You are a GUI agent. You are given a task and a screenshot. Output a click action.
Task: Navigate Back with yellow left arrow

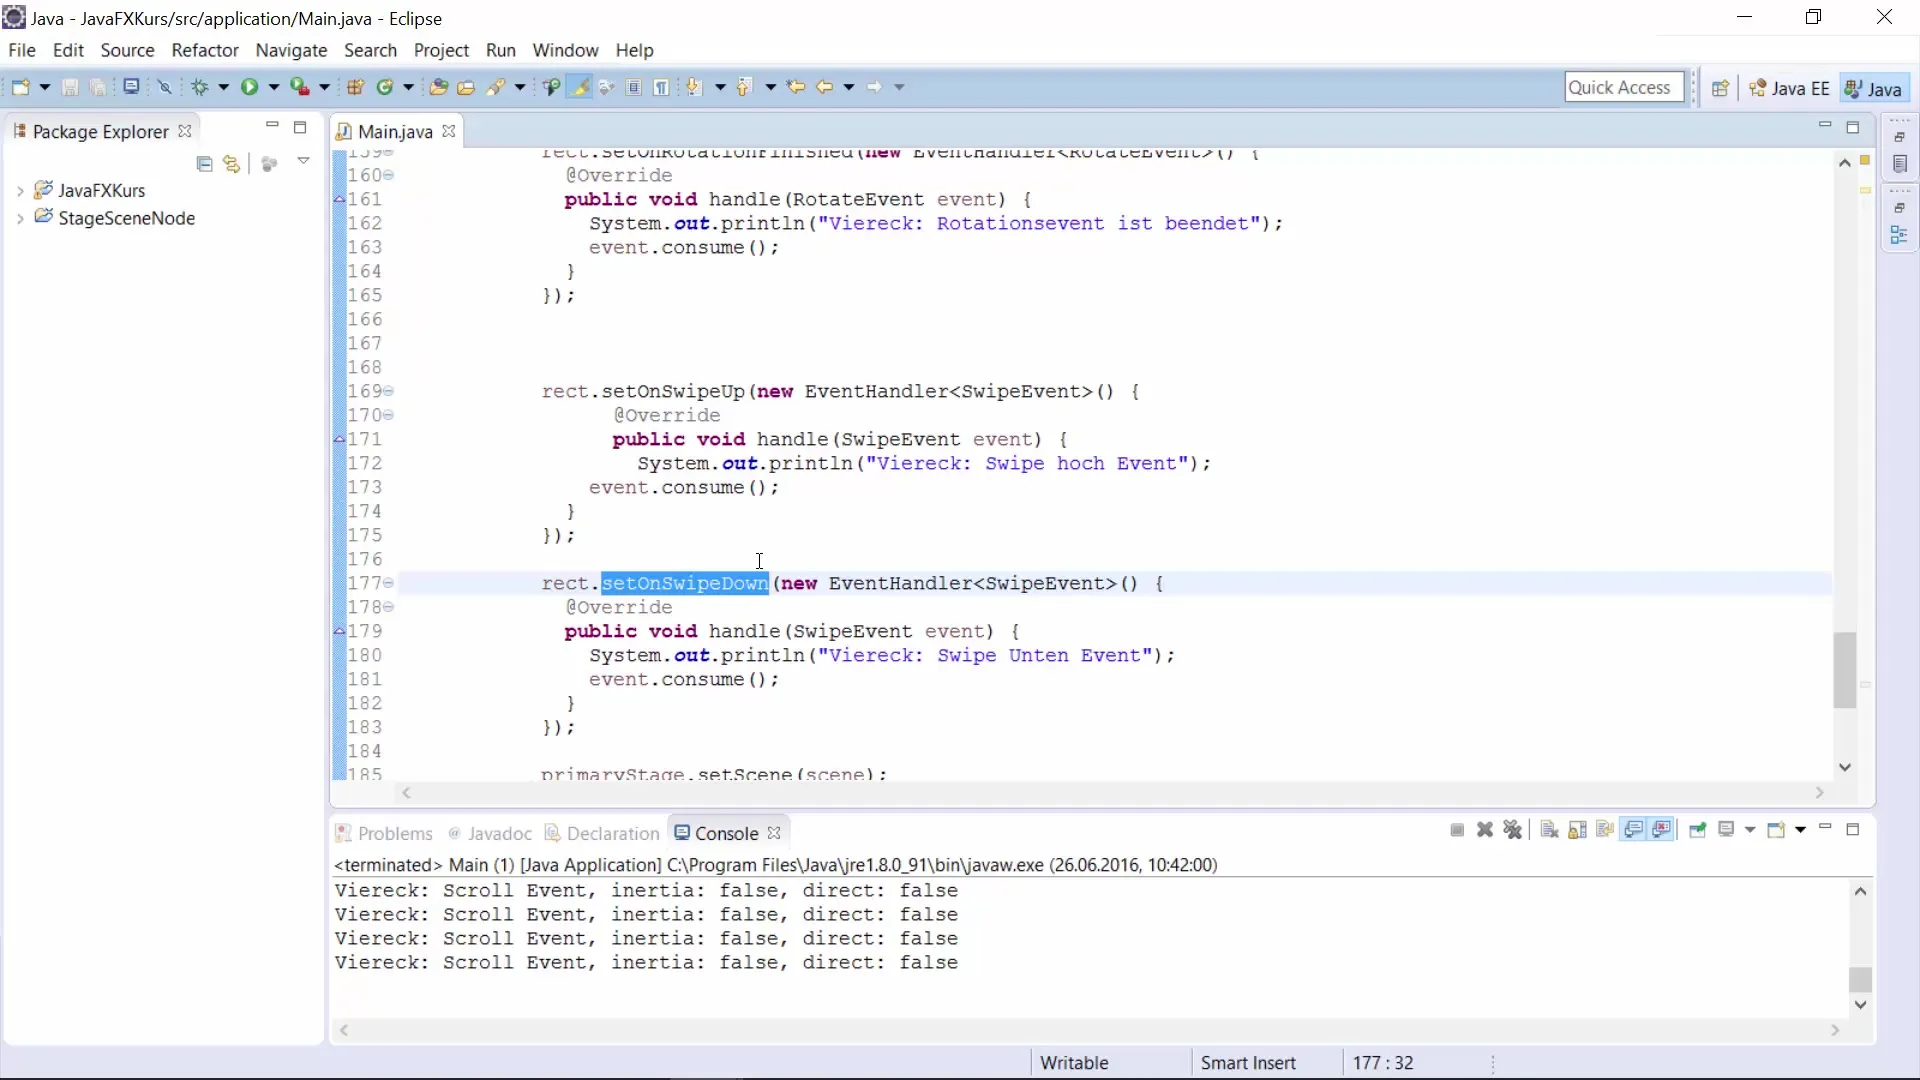824,87
